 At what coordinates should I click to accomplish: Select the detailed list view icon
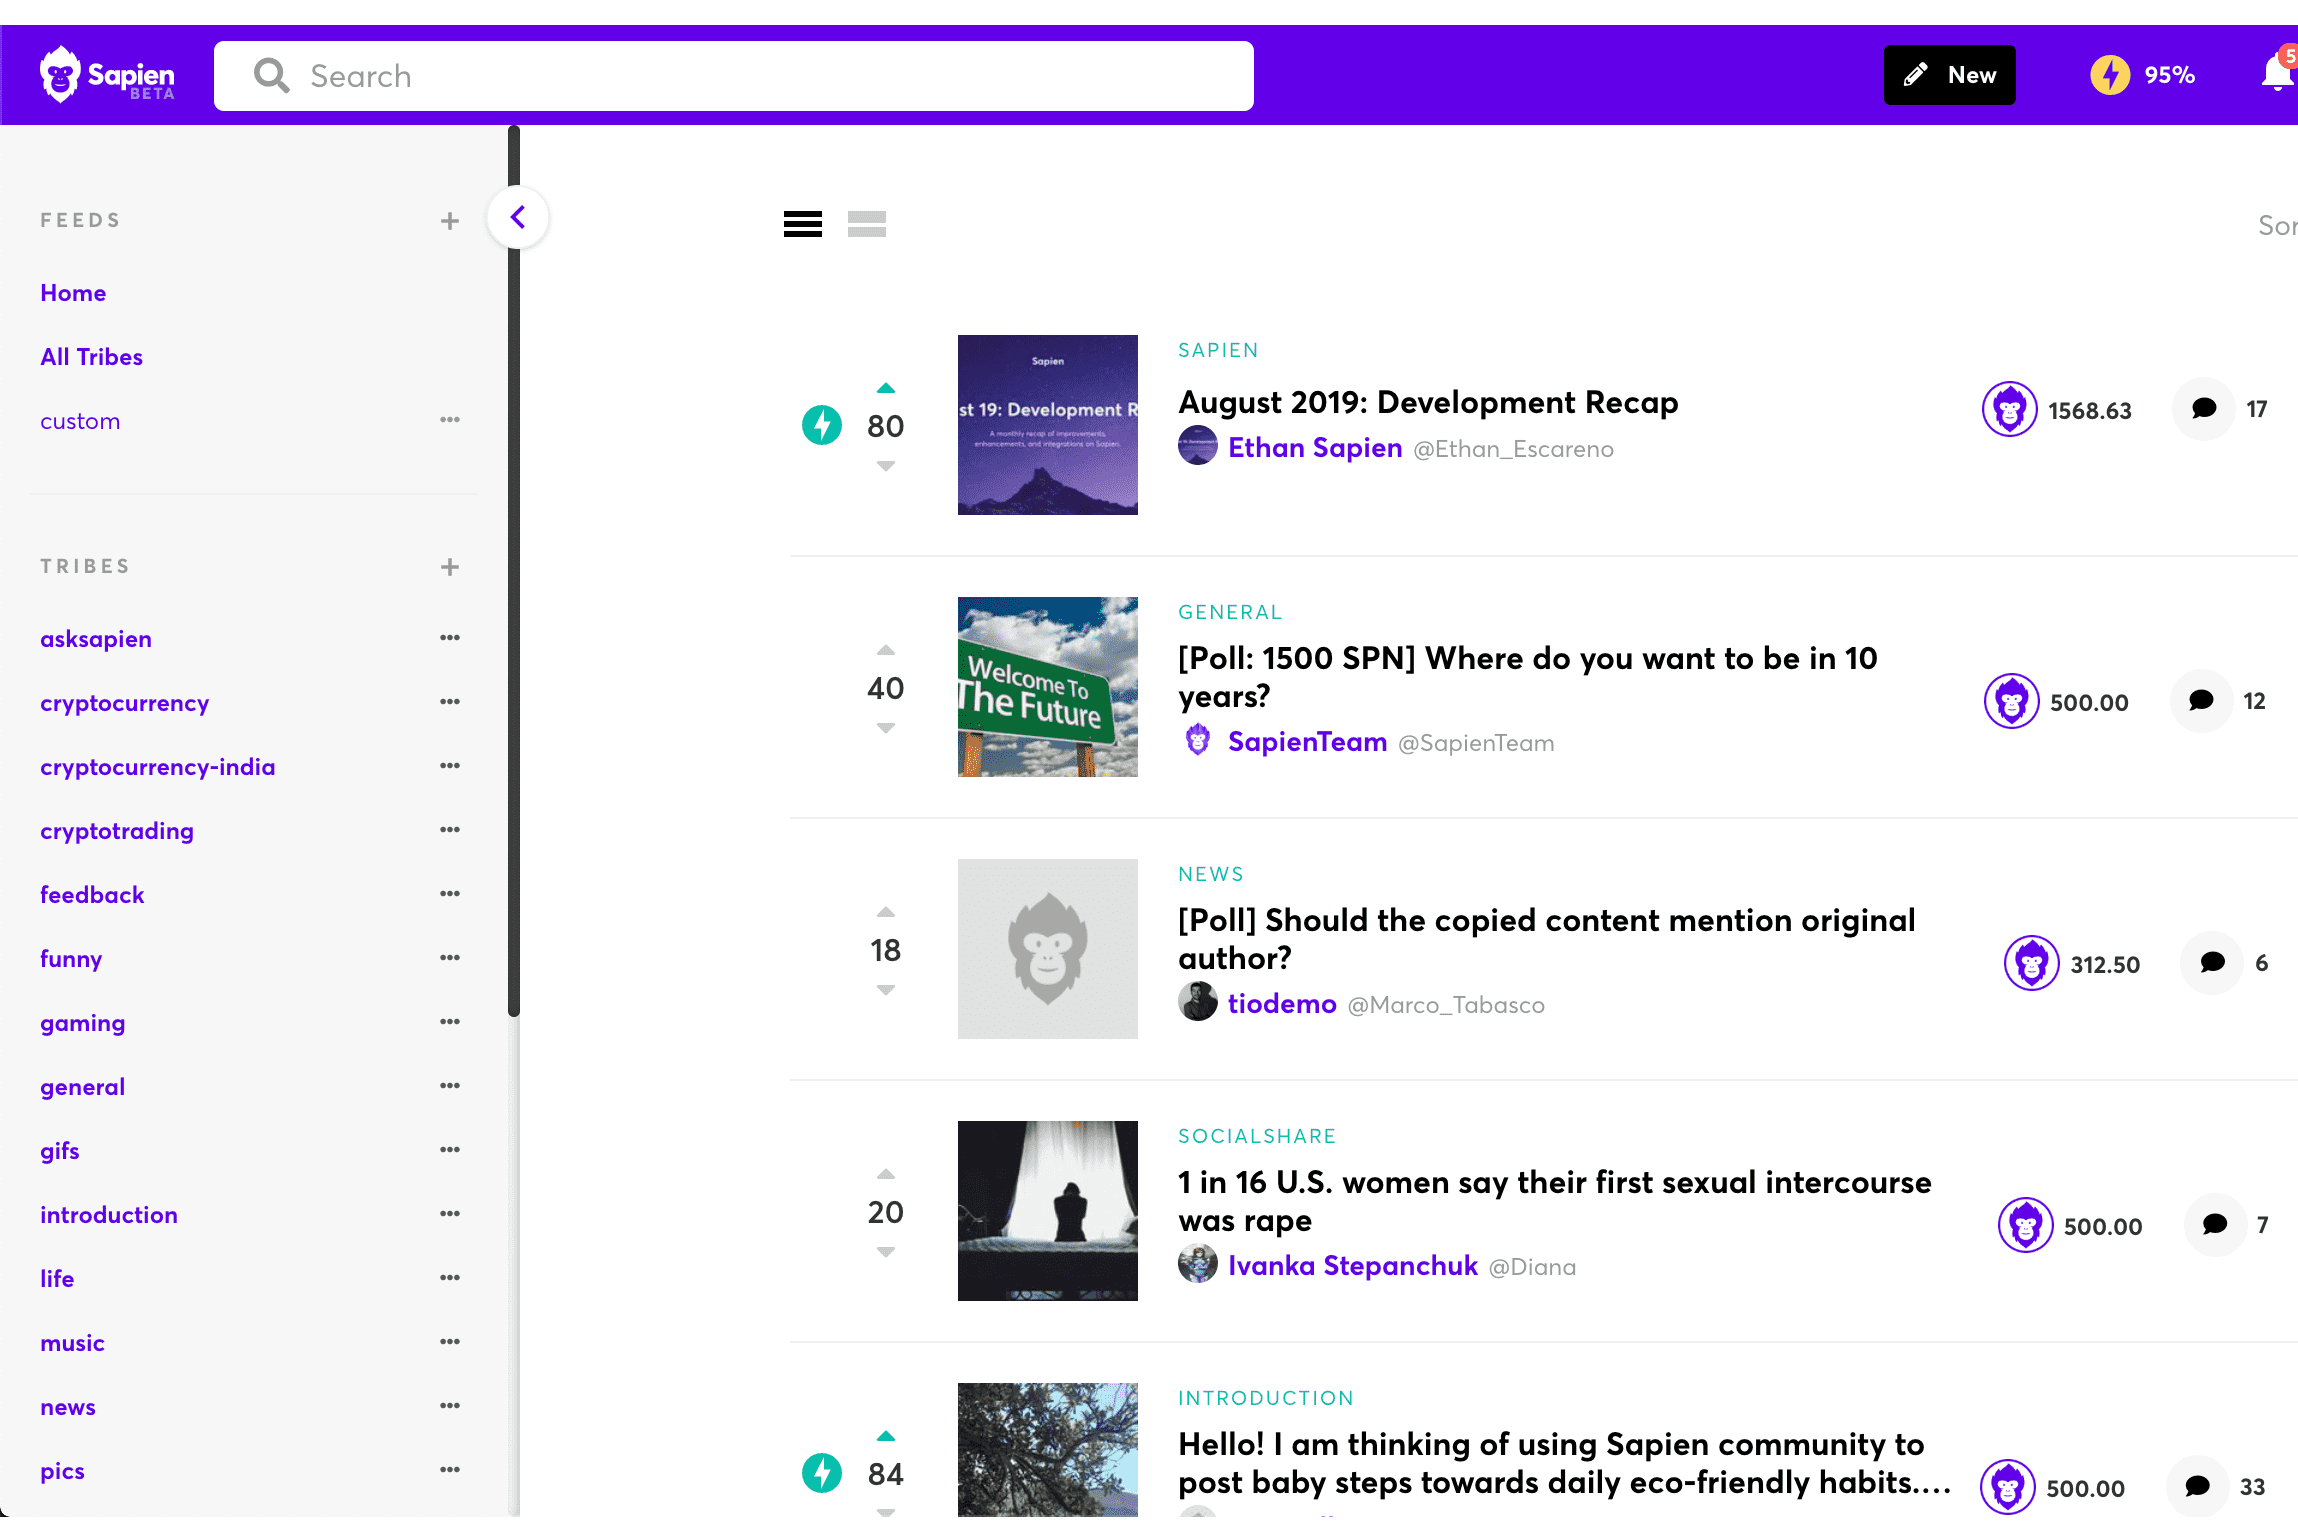click(802, 223)
